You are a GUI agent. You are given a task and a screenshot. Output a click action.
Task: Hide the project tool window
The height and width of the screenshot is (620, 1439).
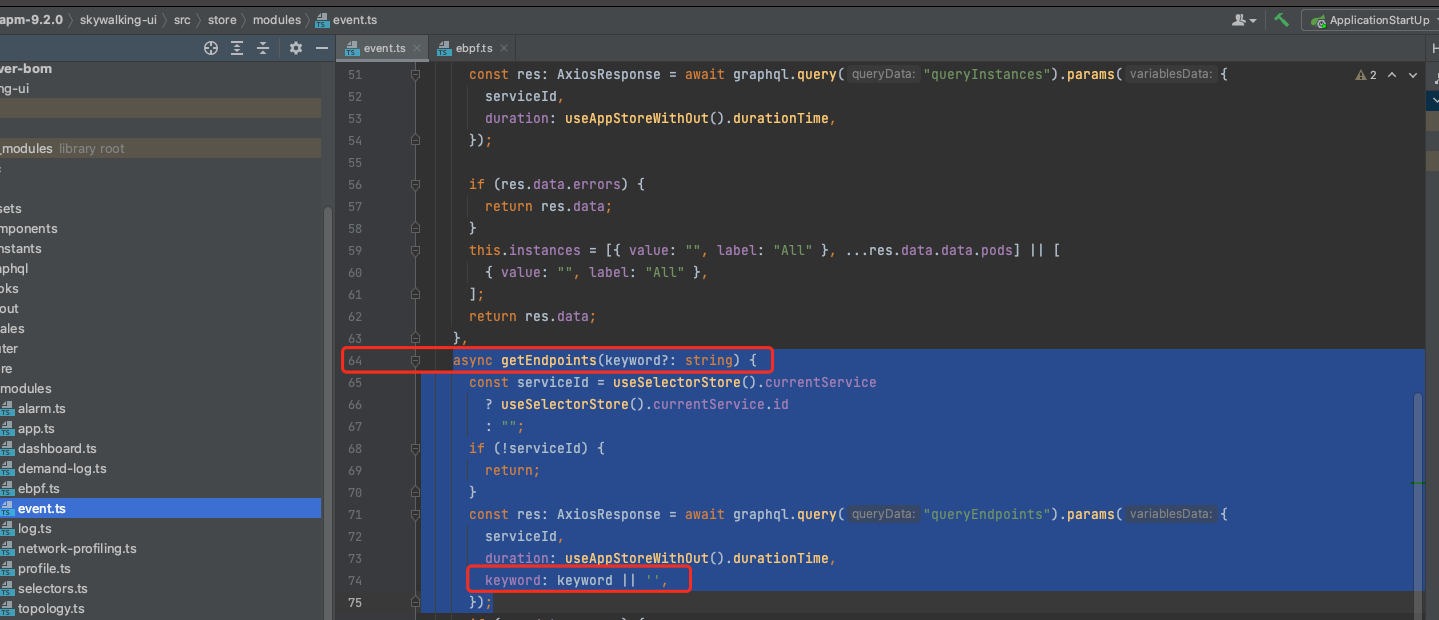click(321, 48)
